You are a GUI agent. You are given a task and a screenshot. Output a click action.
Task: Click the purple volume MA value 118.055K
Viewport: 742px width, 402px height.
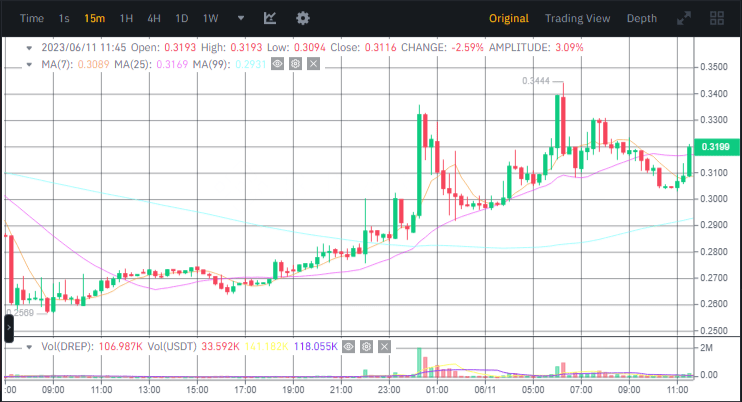[316, 347]
